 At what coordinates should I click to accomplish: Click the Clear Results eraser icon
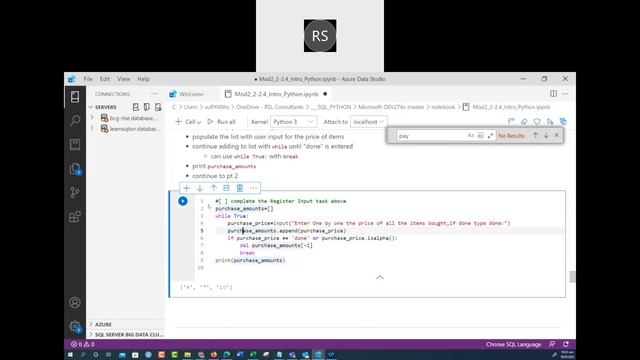[x=524, y=122]
